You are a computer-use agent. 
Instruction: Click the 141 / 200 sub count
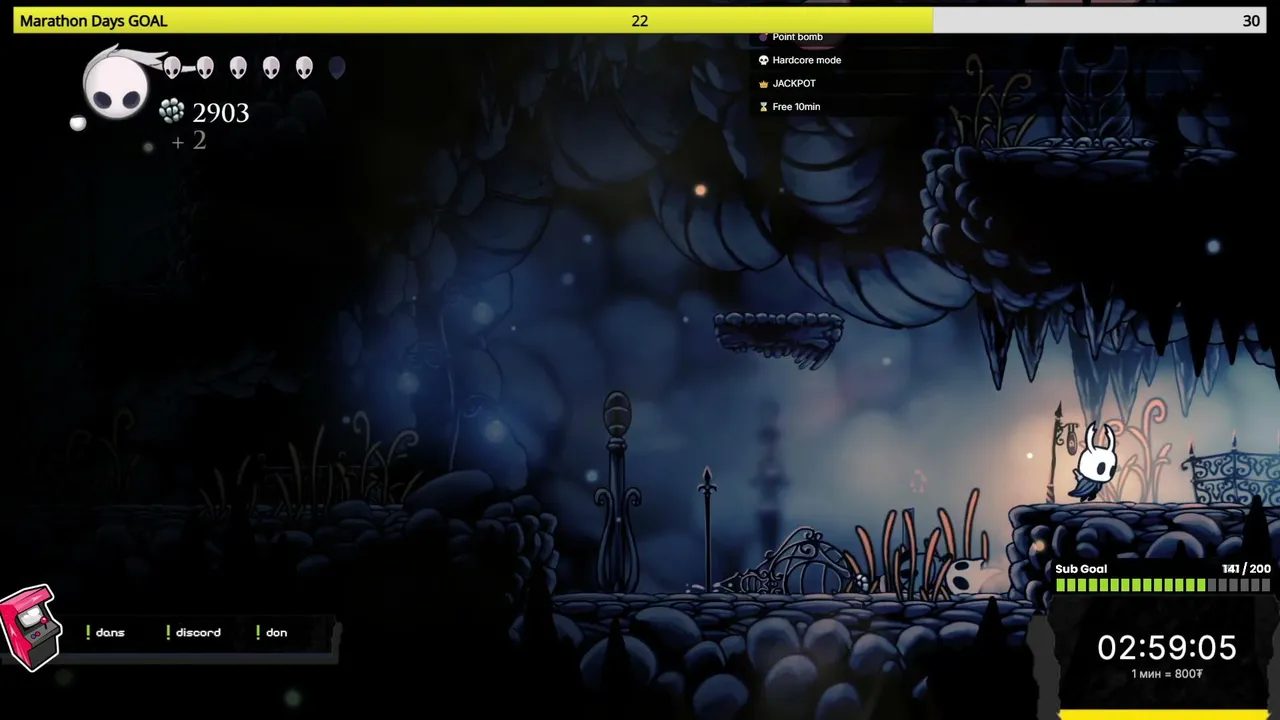point(1247,569)
